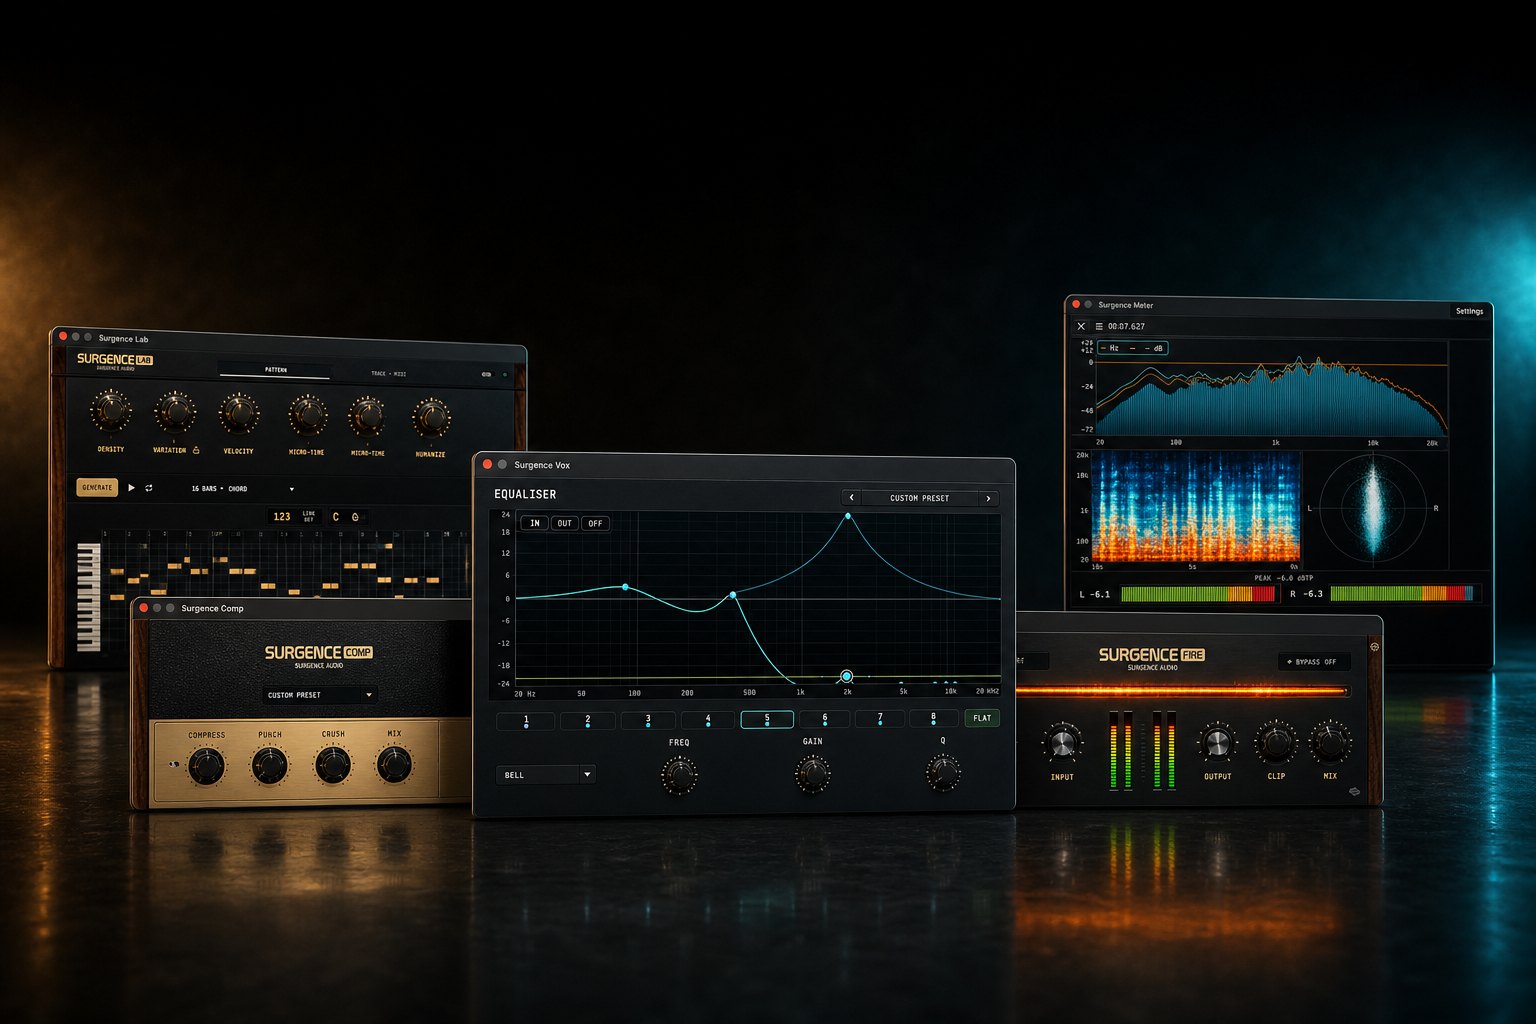This screenshot has width=1536, height=1024.
Task: Select previous preset arrow in Surgence Vox
Action: click(x=851, y=498)
